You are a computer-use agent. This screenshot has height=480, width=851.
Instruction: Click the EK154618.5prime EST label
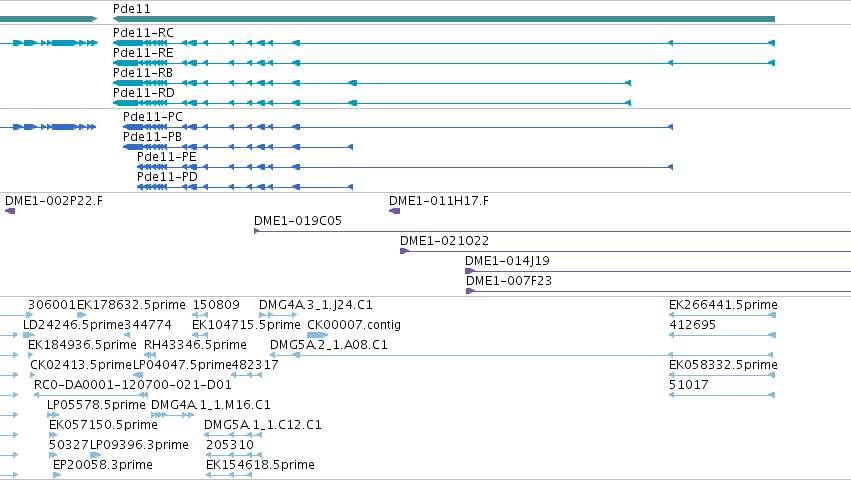tap(261, 466)
